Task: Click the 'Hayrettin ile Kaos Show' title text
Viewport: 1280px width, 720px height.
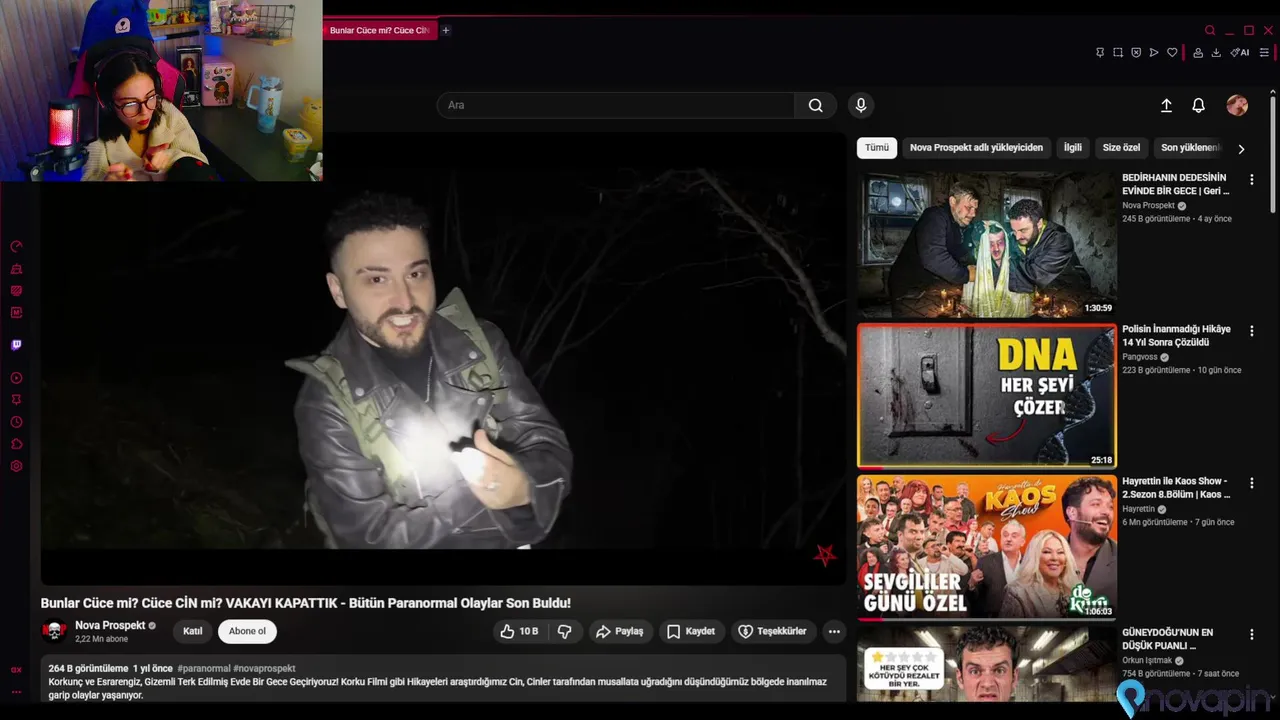Action: point(1176,487)
